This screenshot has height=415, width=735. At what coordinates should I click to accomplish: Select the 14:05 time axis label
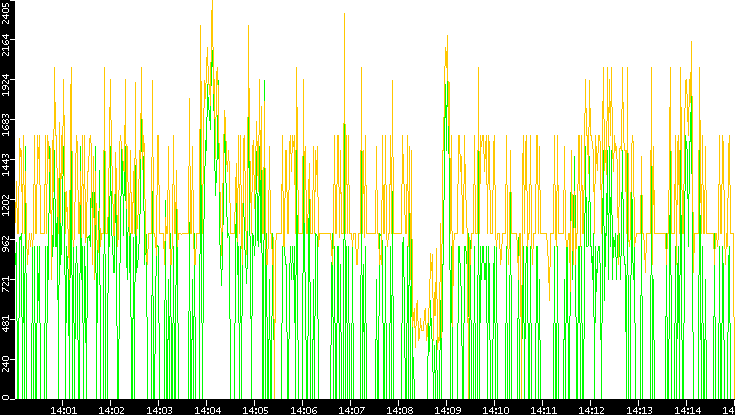click(x=255, y=410)
